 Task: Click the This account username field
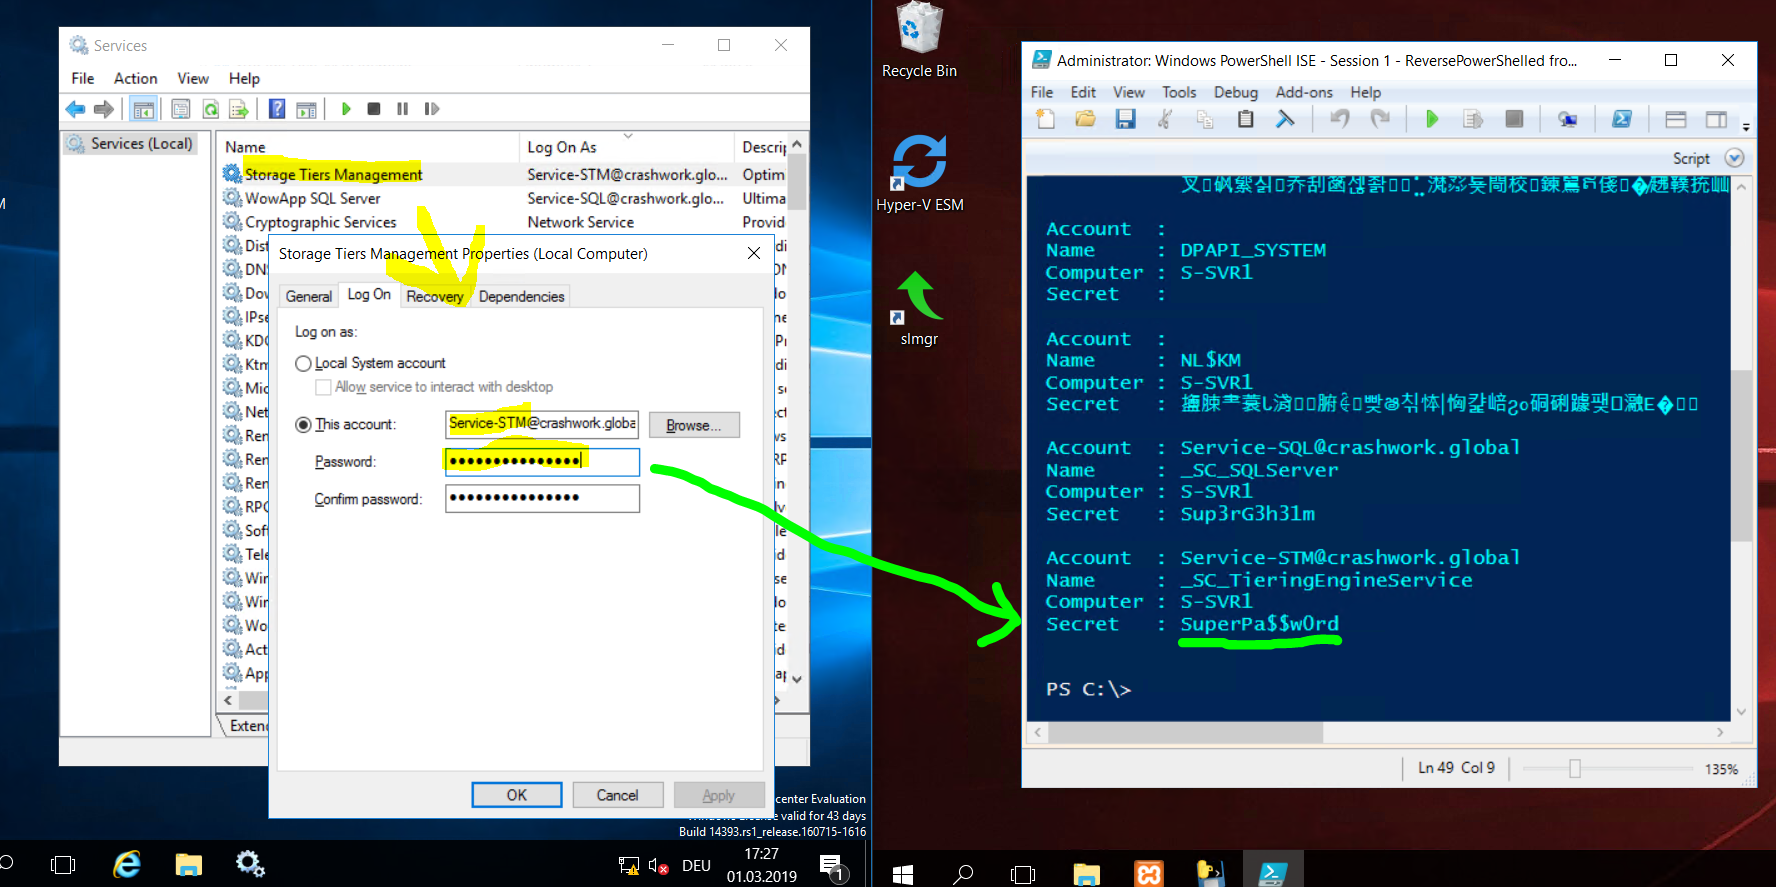[542, 424]
